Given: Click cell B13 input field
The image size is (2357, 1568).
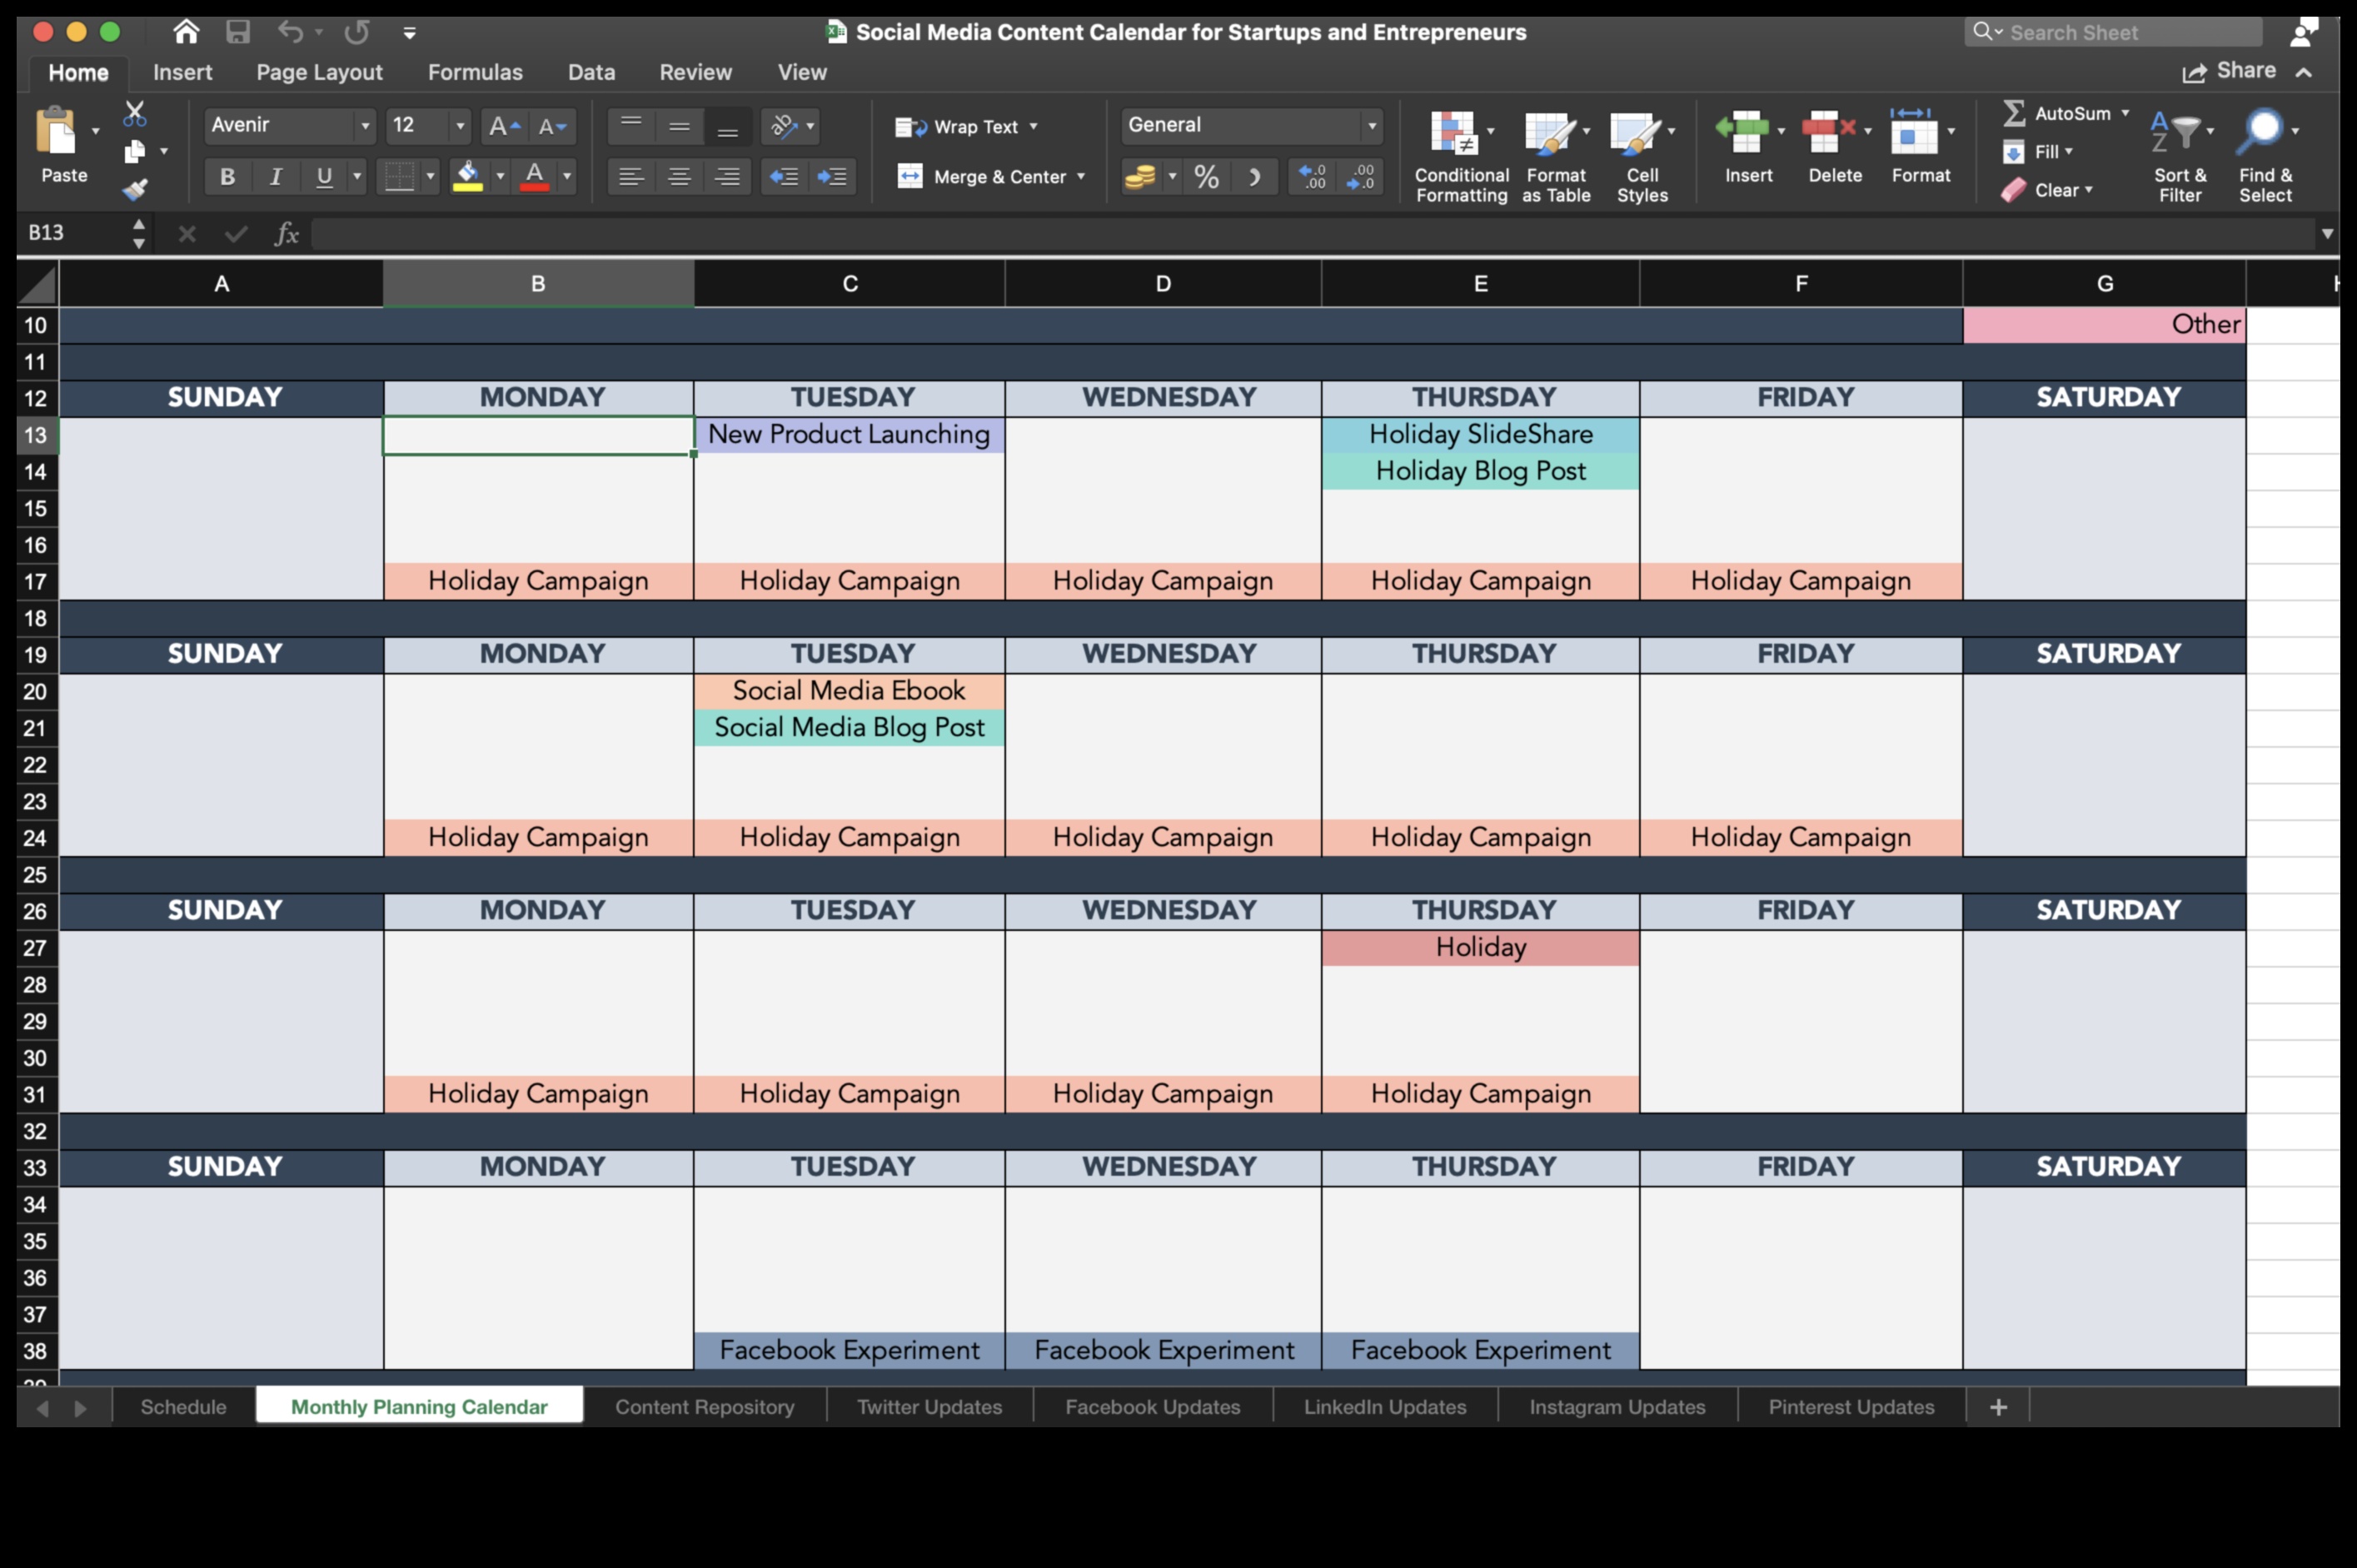Looking at the screenshot, I should 537,432.
